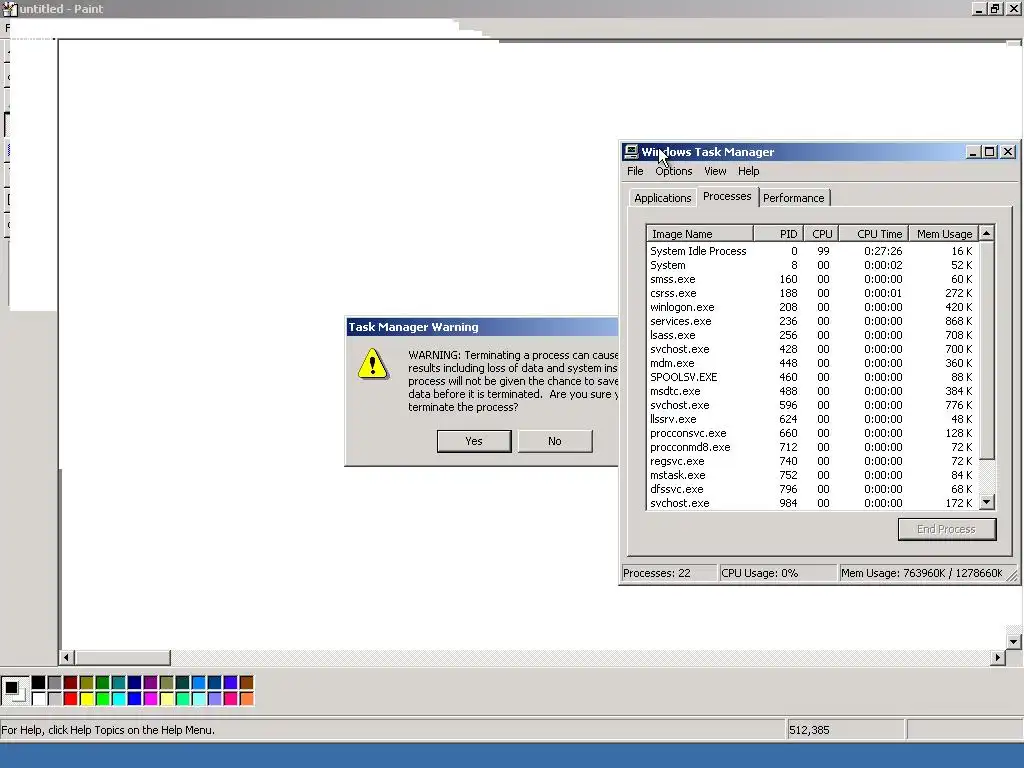Select the procconsvc.exe process

812,433
